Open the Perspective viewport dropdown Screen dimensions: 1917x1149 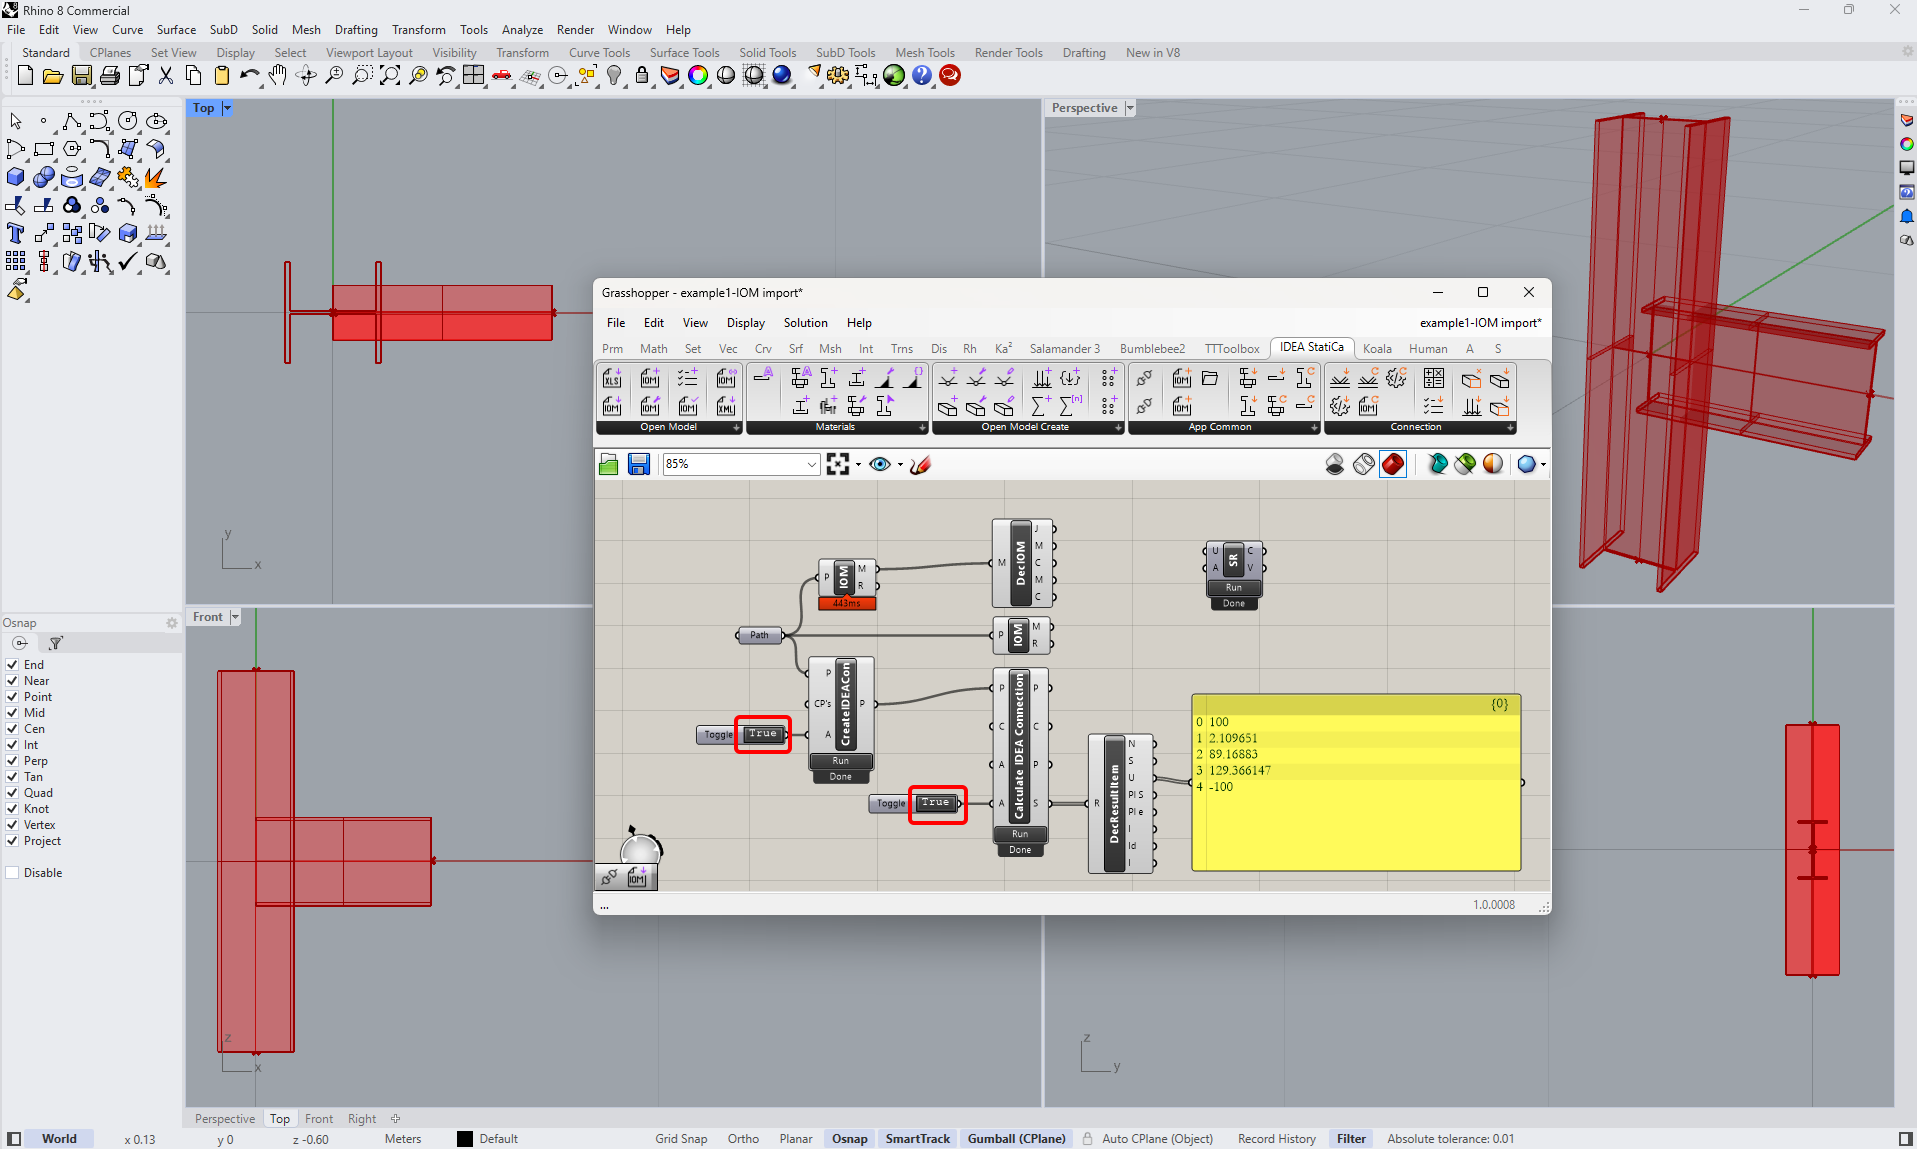point(1130,107)
